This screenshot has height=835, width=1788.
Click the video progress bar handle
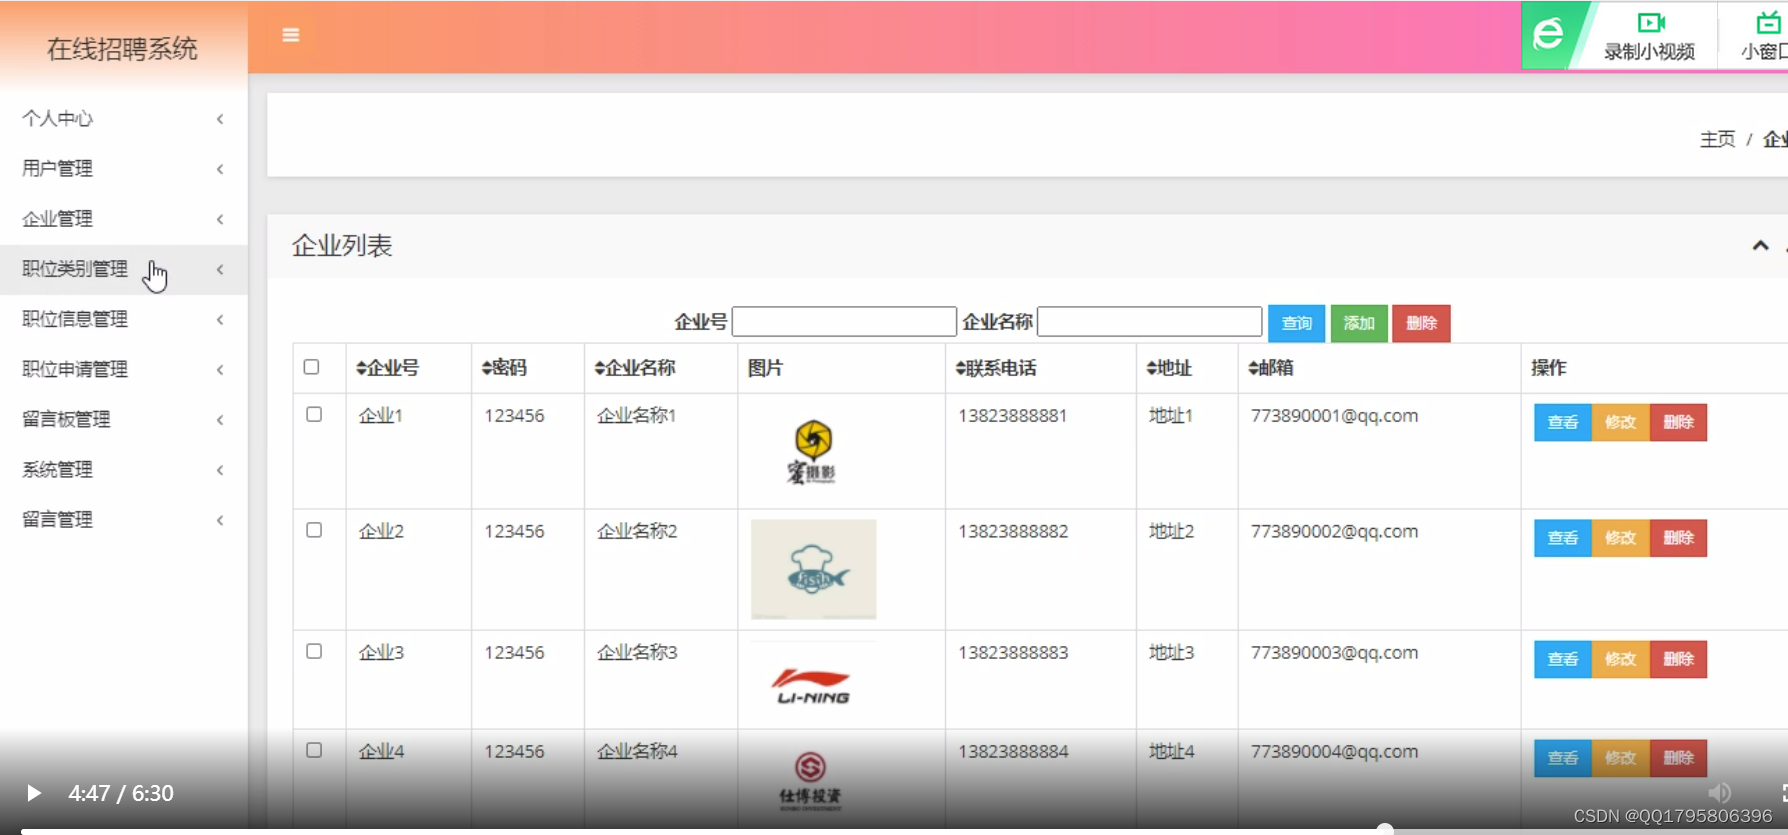tap(1385, 829)
